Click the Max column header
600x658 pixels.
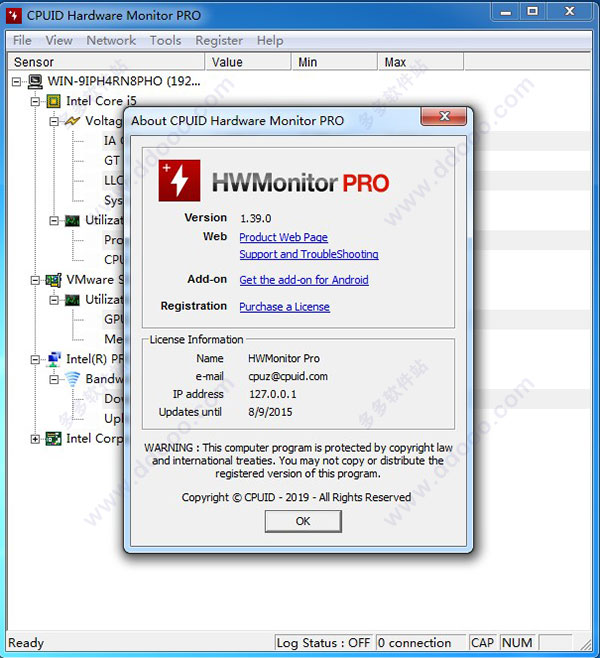point(421,62)
